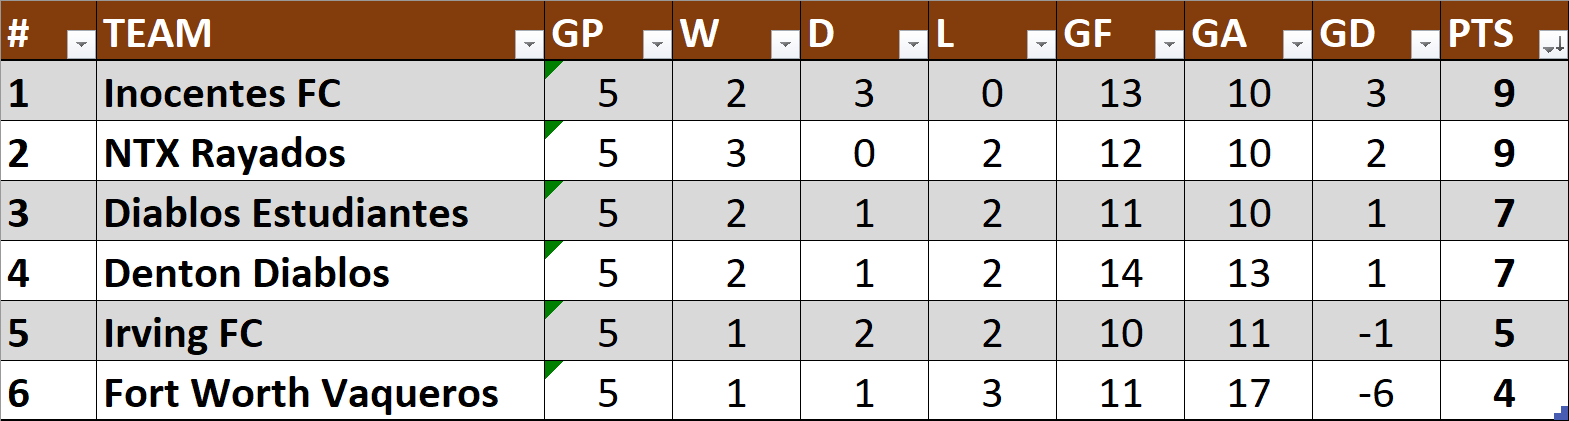Open the GA column filter dropdown
The height and width of the screenshot is (421, 1569).
point(1296,44)
